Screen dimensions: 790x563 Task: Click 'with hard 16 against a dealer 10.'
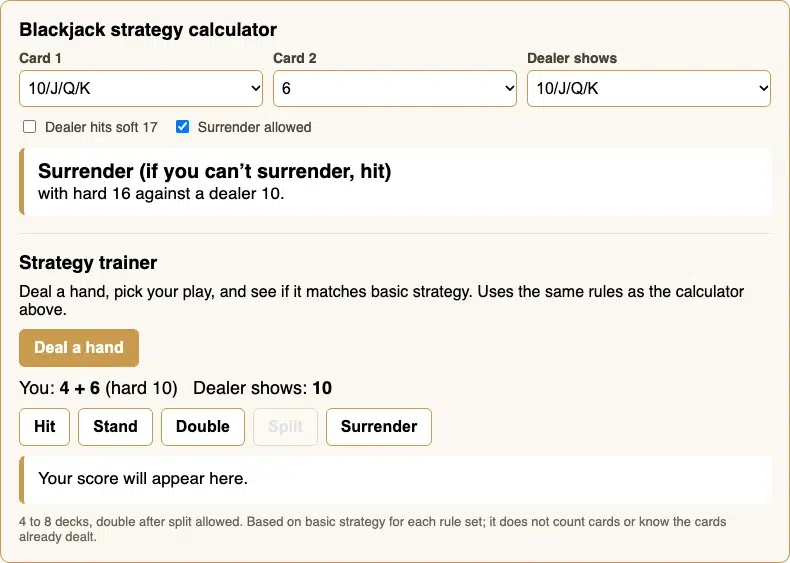click(x=161, y=194)
